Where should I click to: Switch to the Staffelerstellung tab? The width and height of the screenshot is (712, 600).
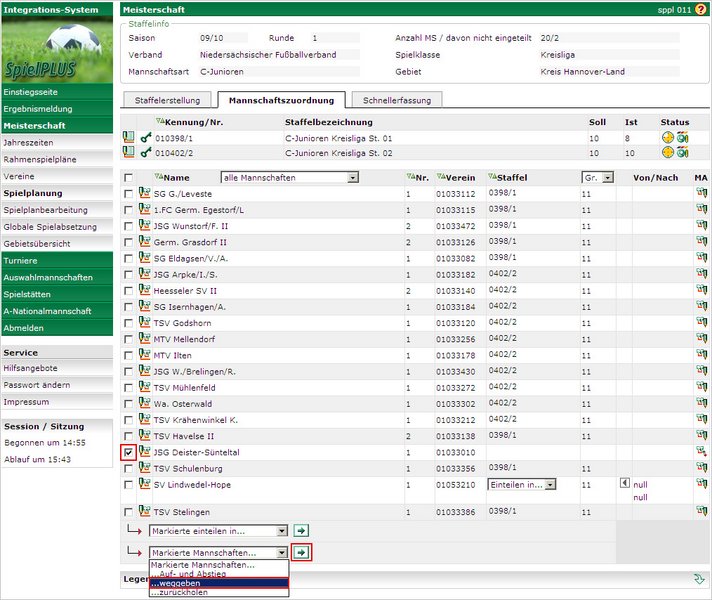click(167, 100)
